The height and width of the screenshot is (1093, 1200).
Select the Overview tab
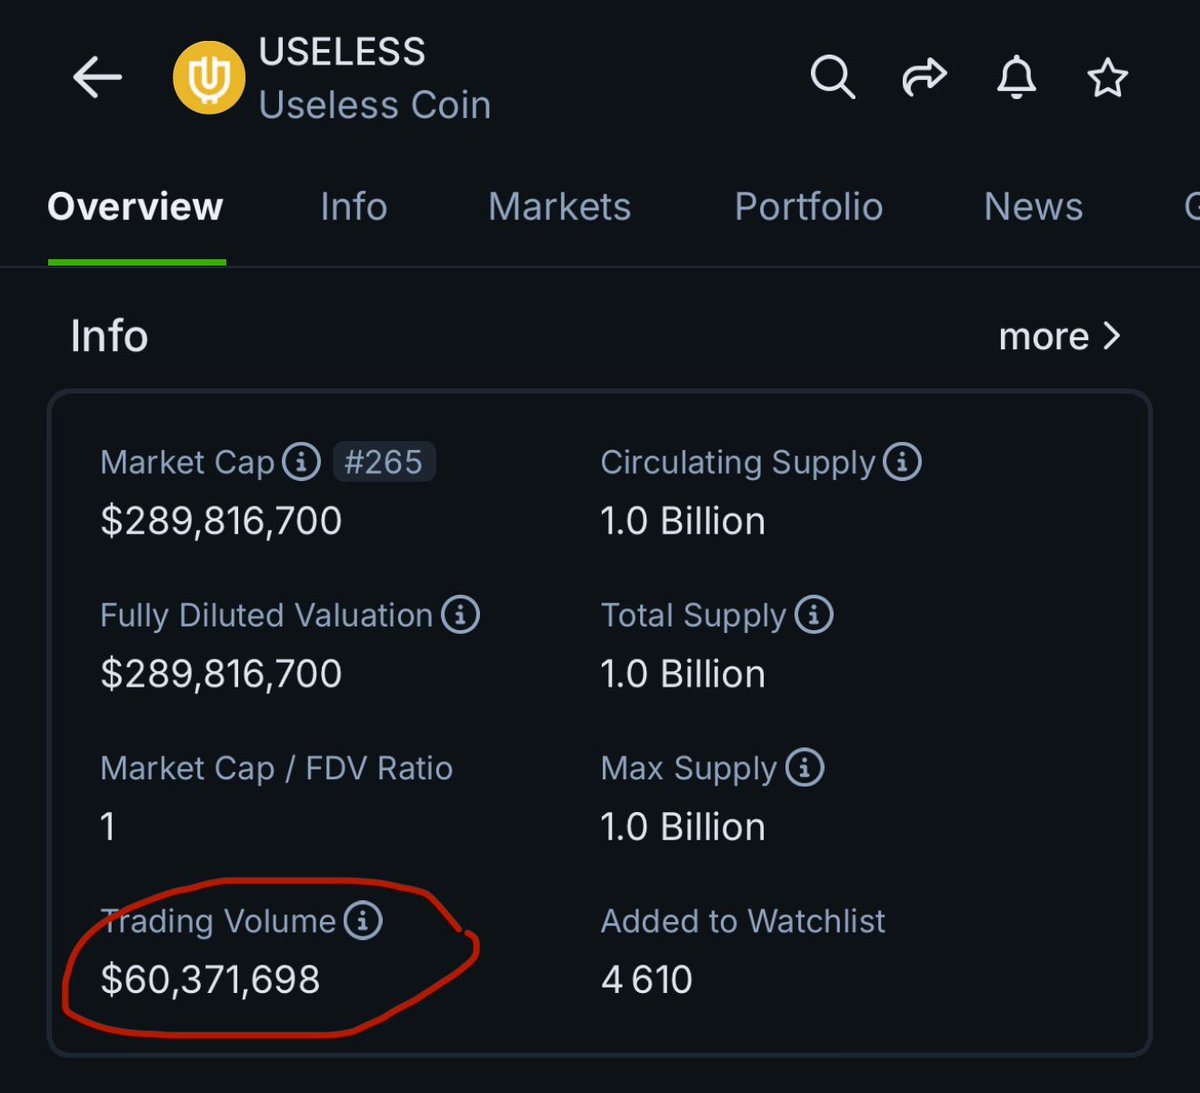point(135,207)
